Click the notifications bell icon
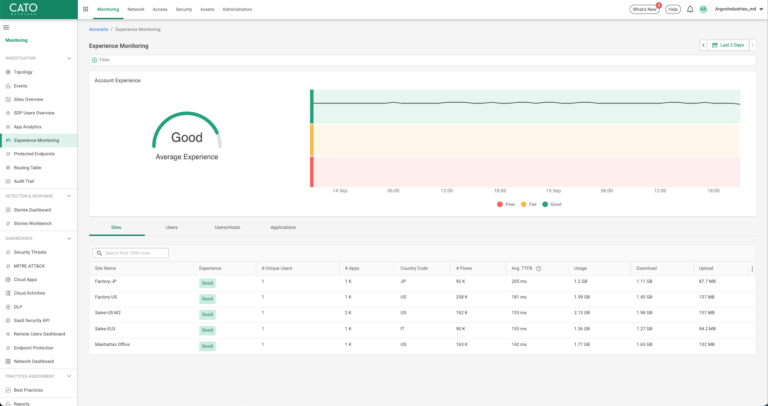The height and width of the screenshot is (406, 768). point(688,9)
